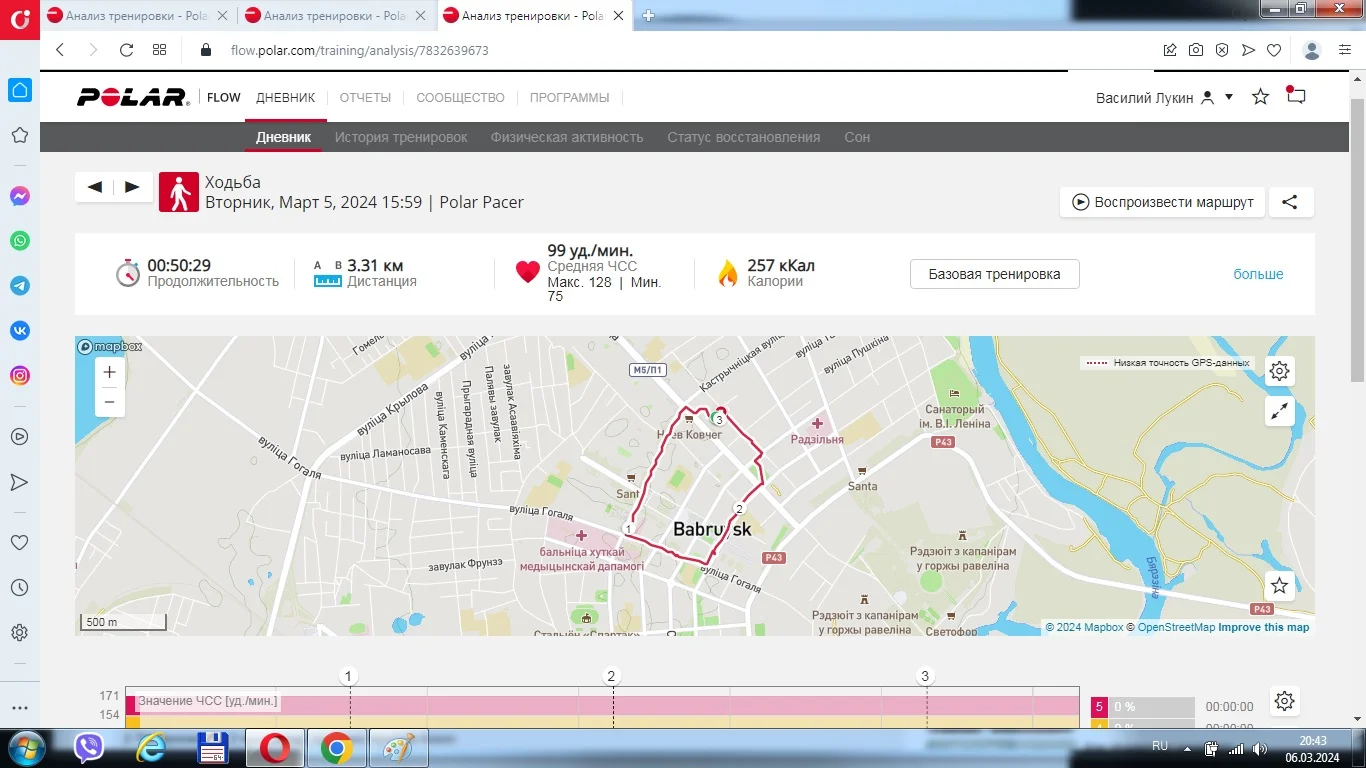Click the padlock site security icon
The height and width of the screenshot is (768, 1366).
[x=207, y=50]
